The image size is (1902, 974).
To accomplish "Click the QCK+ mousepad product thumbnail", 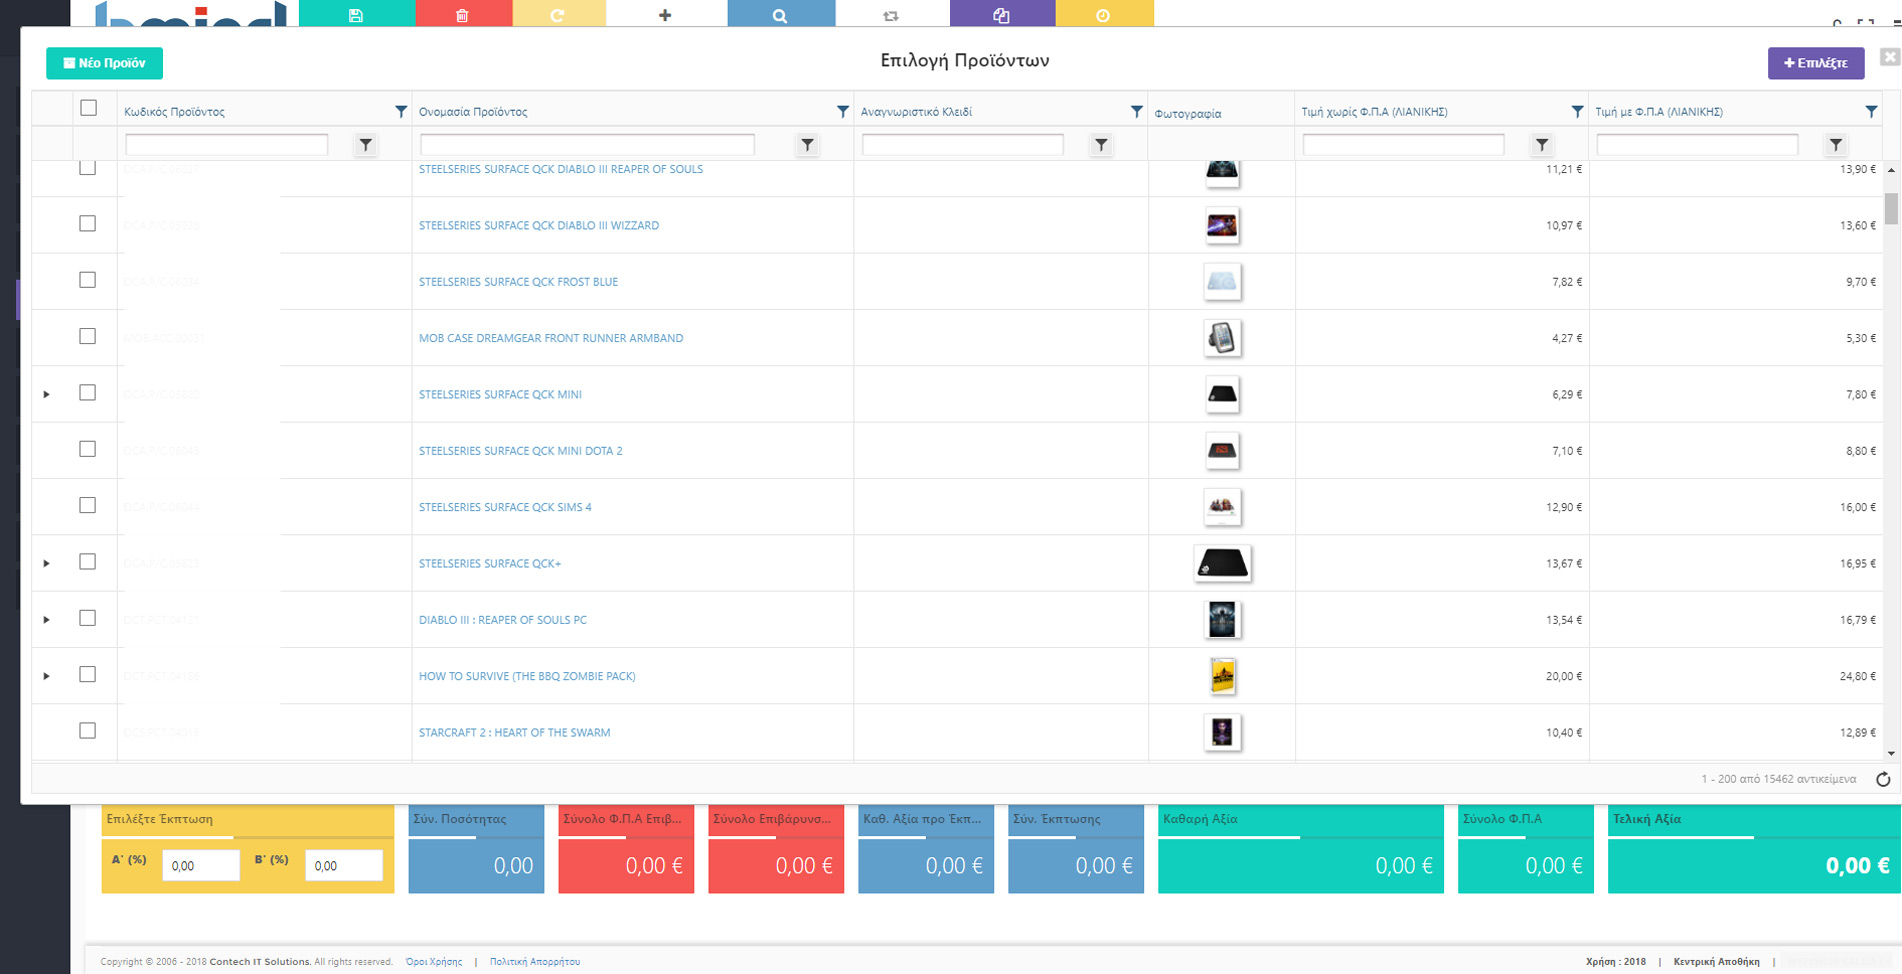I will (x=1222, y=563).
